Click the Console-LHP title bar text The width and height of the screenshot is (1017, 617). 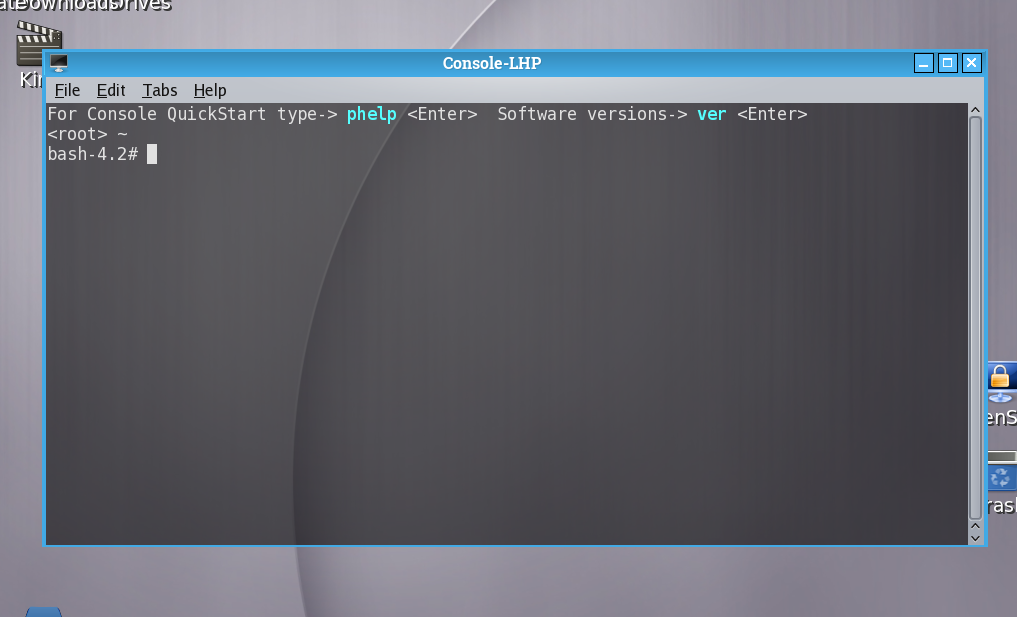[x=492, y=63]
